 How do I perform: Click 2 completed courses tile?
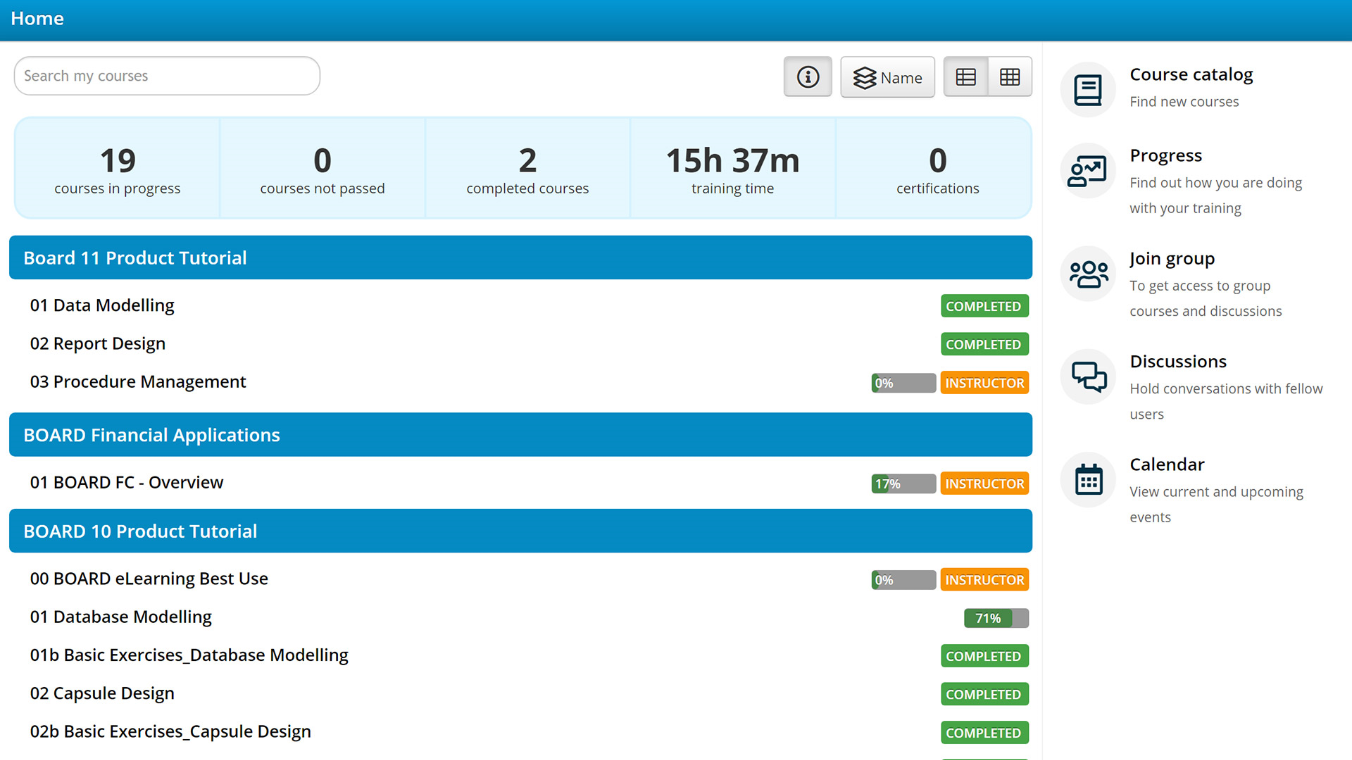[x=527, y=168]
